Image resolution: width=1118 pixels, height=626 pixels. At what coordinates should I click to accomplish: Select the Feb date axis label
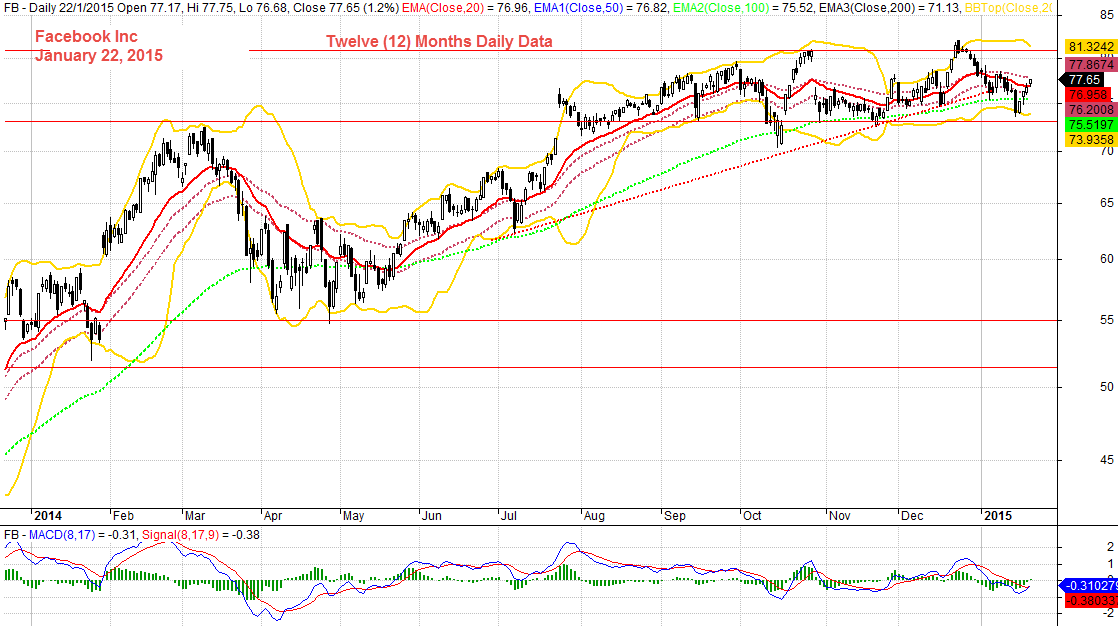(x=123, y=515)
